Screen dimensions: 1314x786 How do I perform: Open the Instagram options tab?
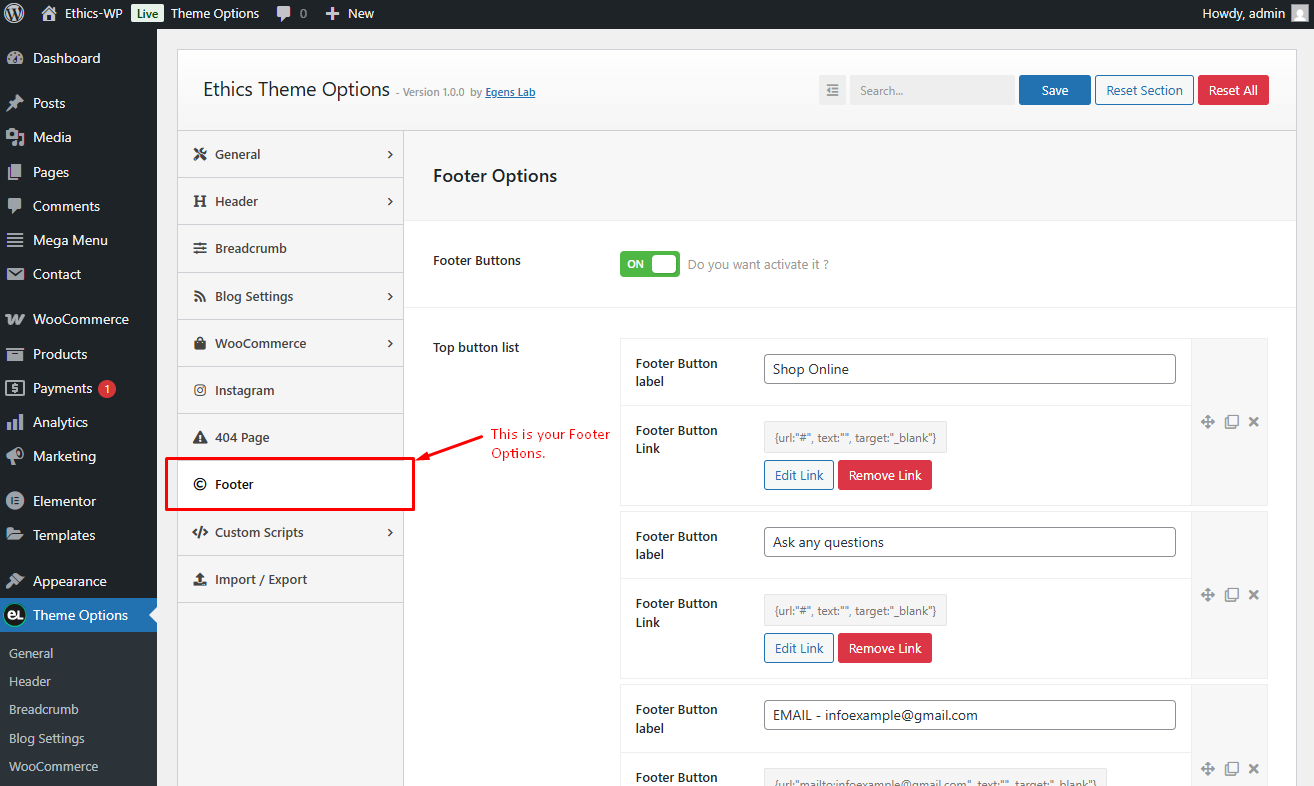pos(291,390)
